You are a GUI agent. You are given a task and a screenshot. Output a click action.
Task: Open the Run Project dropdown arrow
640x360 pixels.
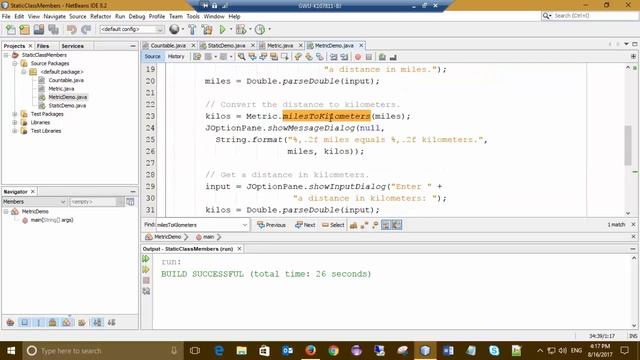pos(231,29)
